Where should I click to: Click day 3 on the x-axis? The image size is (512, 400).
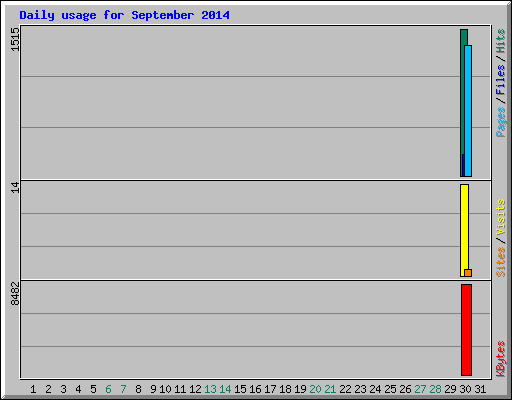[63, 389]
